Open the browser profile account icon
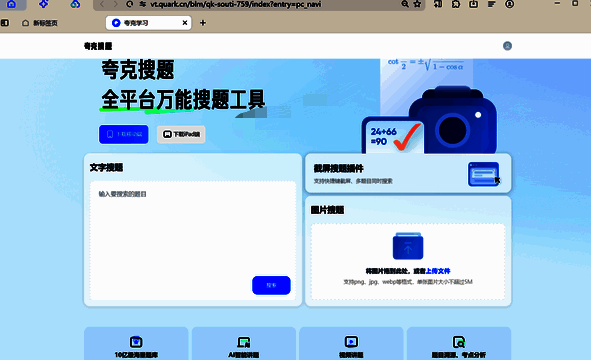 pyautogui.click(x=509, y=4)
